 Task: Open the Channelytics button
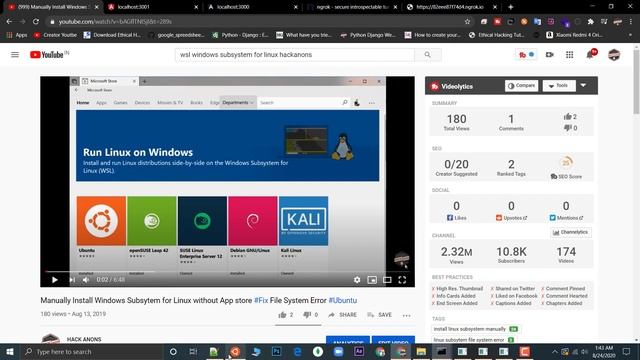(x=570, y=232)
